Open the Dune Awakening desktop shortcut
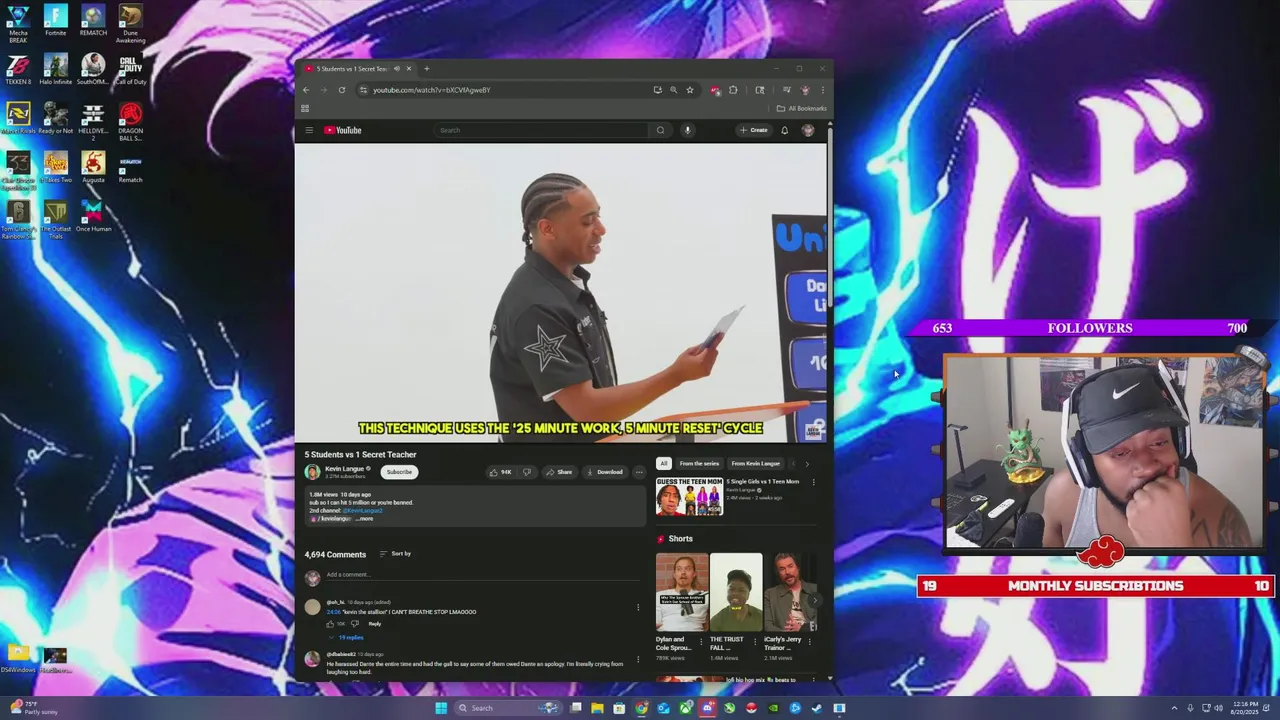Screen dimensions: 1280x720 coord(130,24)
